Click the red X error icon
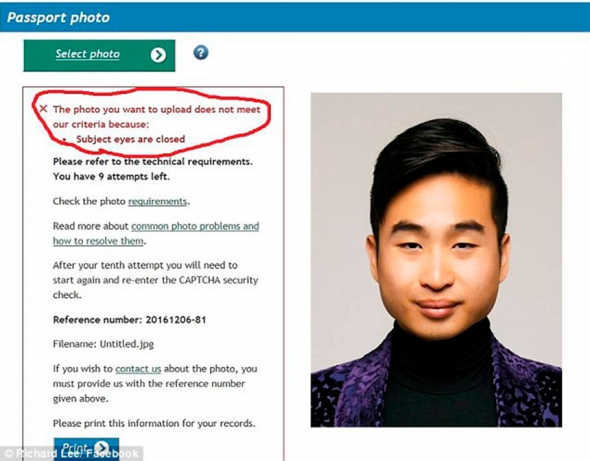Image resolution: width=590 pixels, height=461 pixels. click(44, 109)
